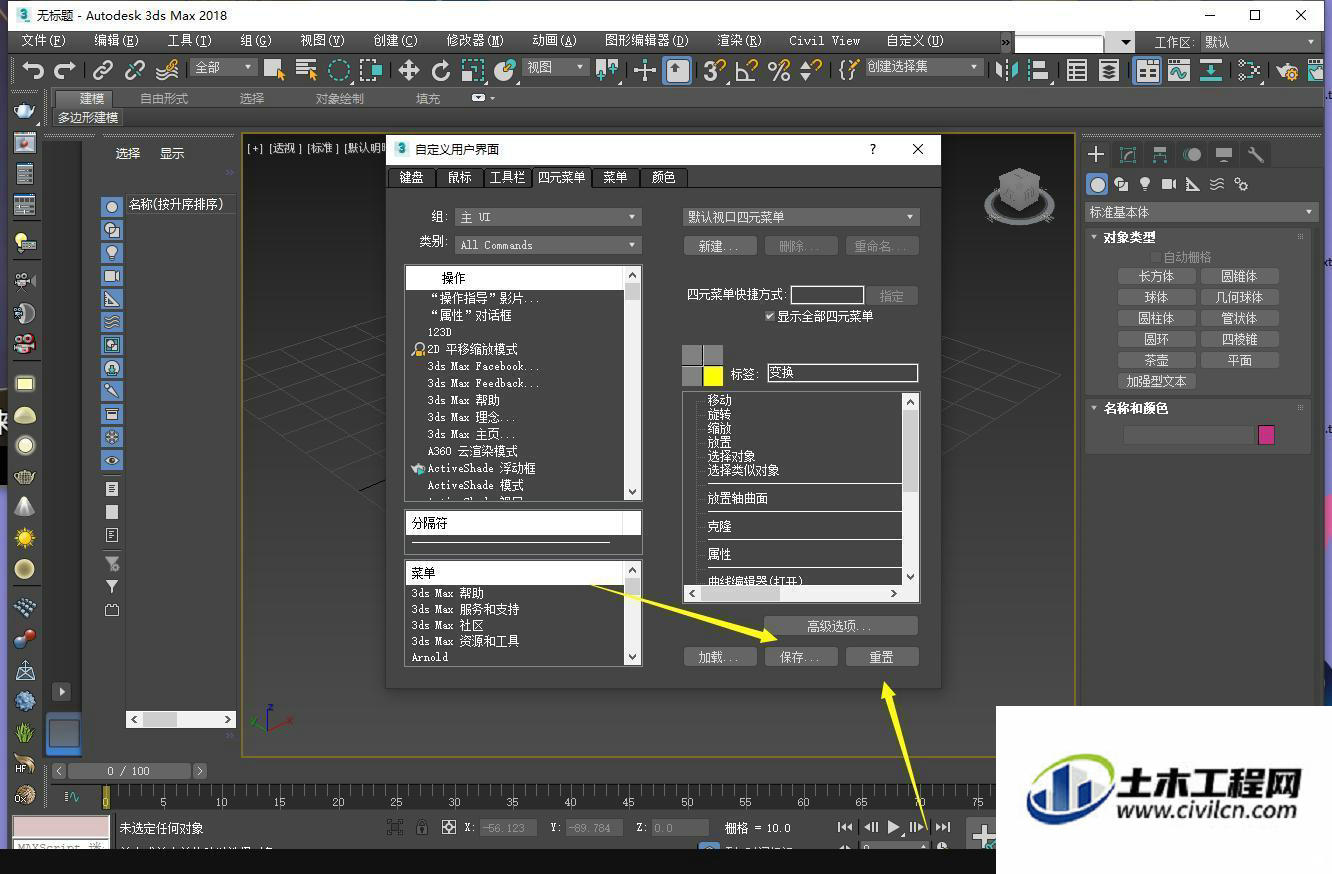Select the Helpers category in Create panel
Viewport: 1332px width, 874px height.
[x=1193, y=184]
